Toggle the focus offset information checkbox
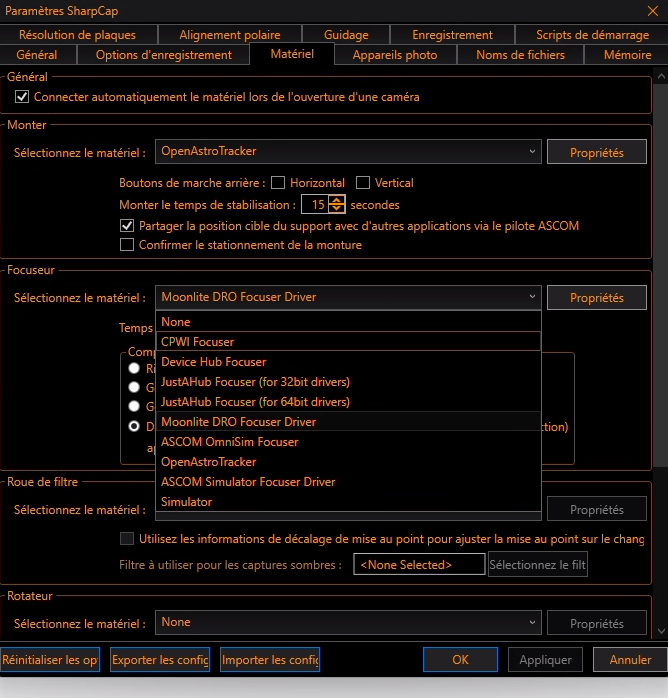Screen dimensions: 668x698 [127, 539]
